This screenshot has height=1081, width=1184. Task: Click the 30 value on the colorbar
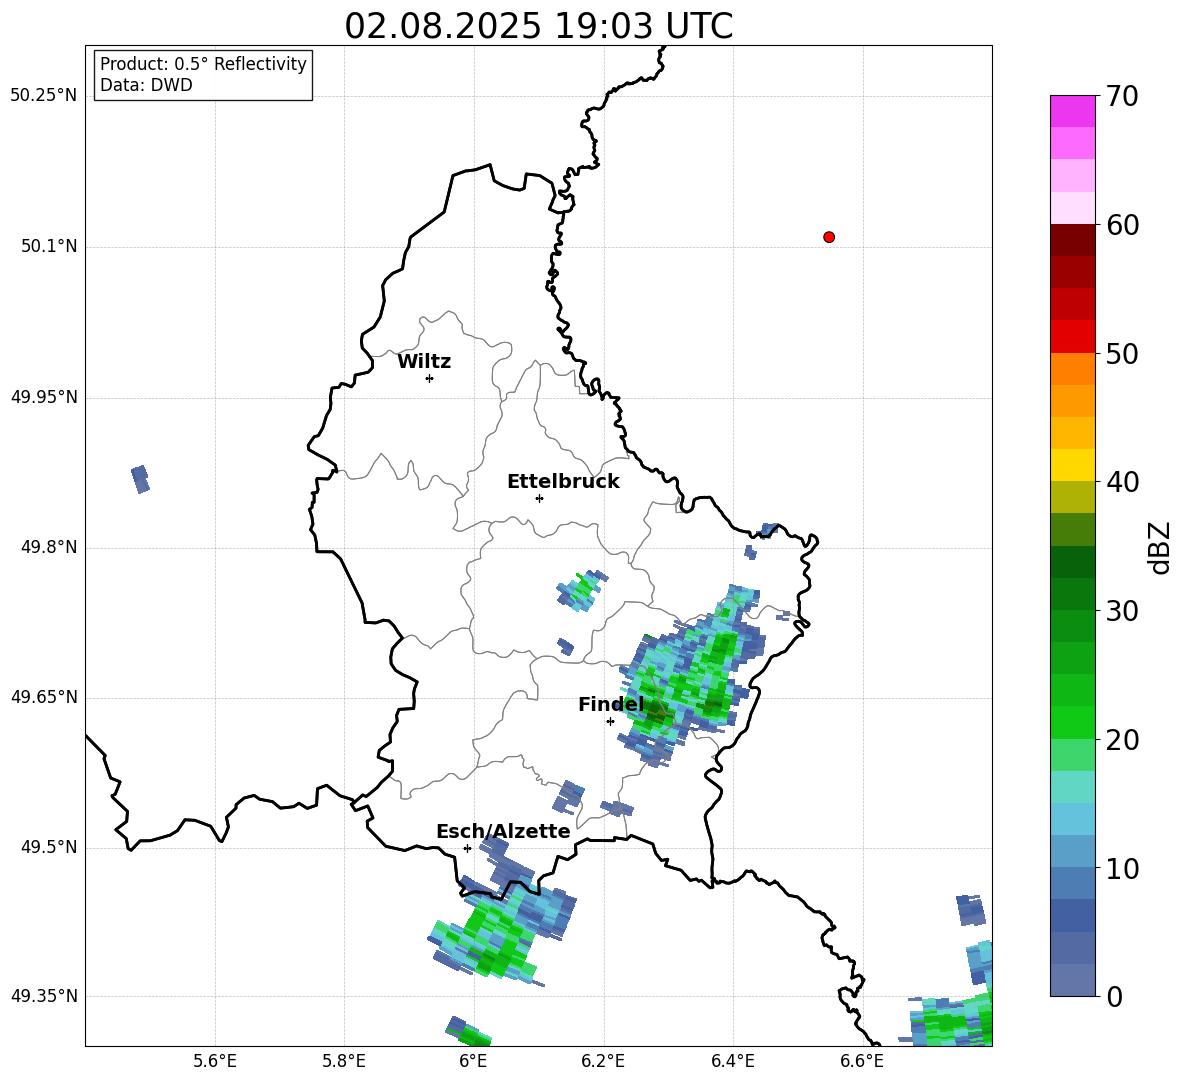click(1122, 611)
